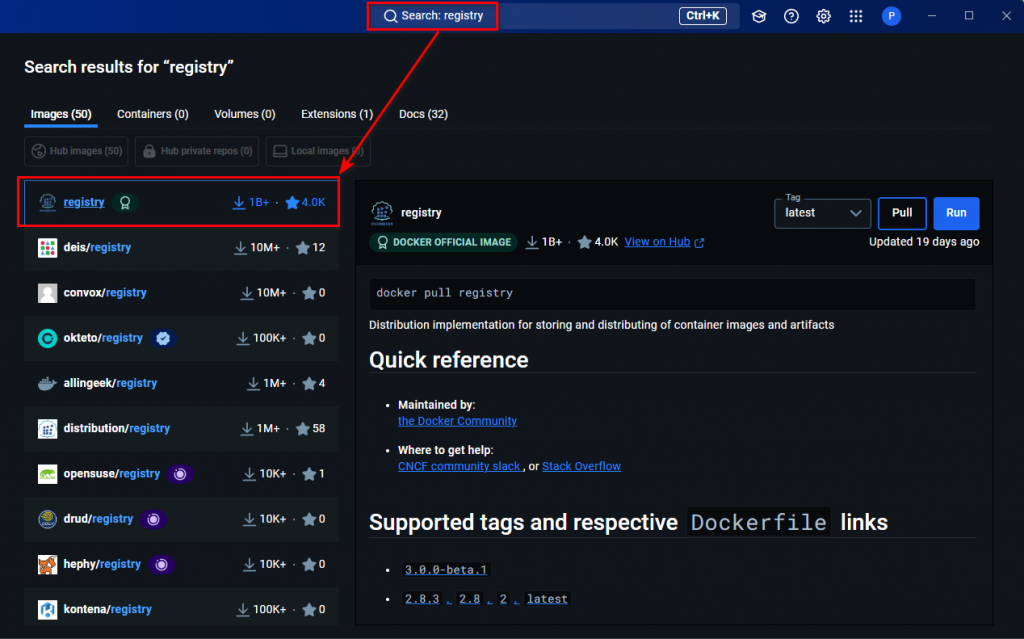Click the star icon in distribution/registry row
1024x639 pixels.
(302, 429)
